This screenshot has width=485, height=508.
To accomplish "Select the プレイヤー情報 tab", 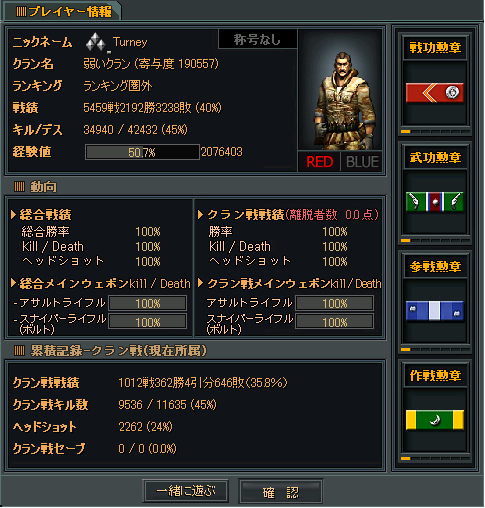I will point(62,12).
